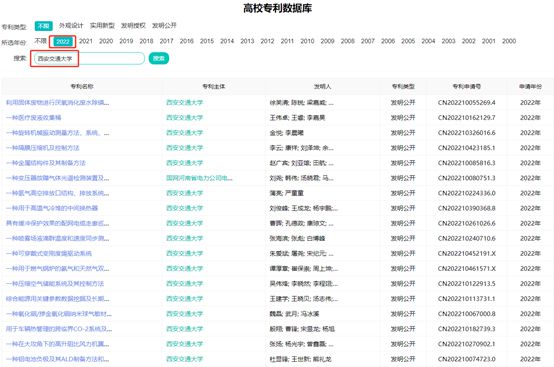Open patent title in row CN202210240710.6
Viewport: 554px width, 367px height.
coord(58,238)
